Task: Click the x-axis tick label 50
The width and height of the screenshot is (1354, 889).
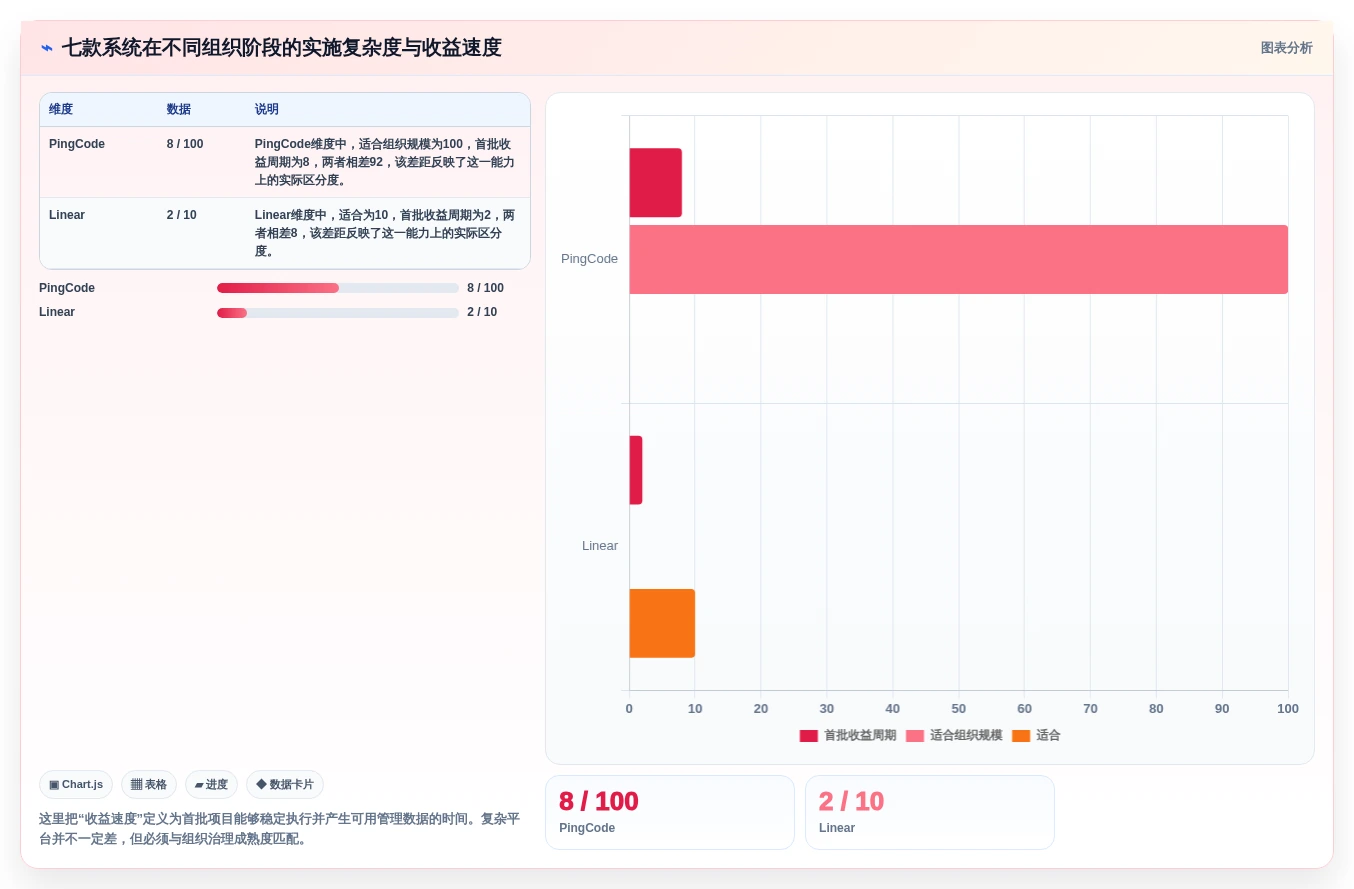Action: 958,709
